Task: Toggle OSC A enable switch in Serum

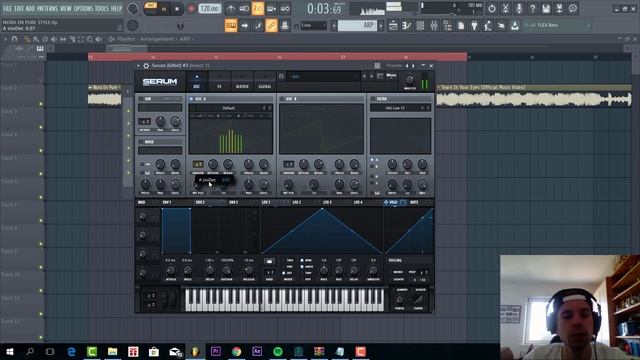Action: pyautogui.click(x=191, y=99)
